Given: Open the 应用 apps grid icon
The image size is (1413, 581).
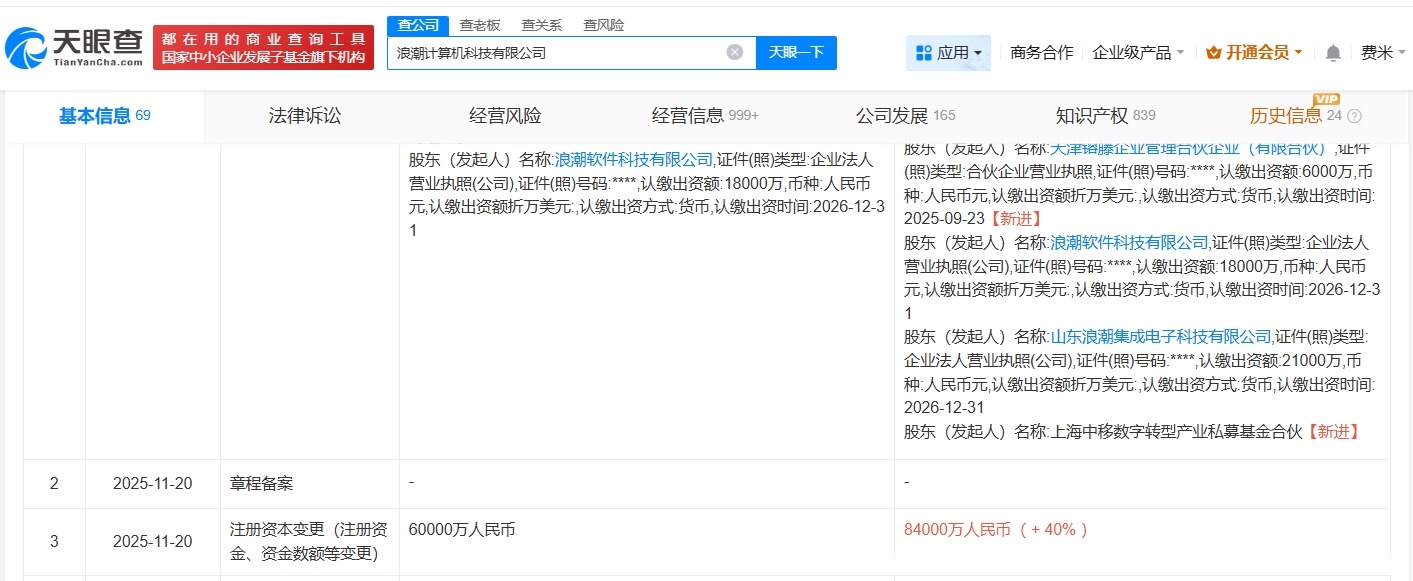Looking at the screenshot, I should tap(923, 53).
